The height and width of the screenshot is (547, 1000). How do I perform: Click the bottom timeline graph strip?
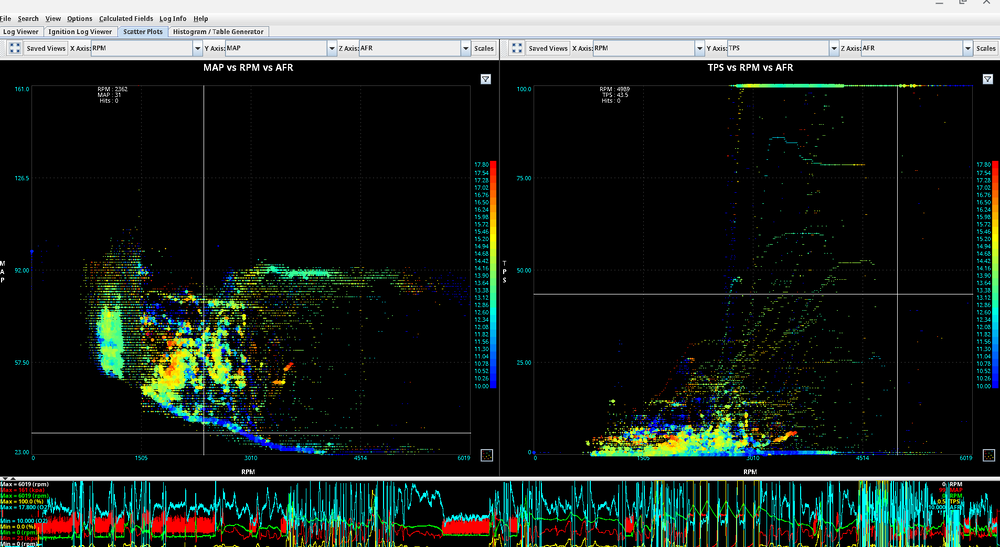(500, 513)
